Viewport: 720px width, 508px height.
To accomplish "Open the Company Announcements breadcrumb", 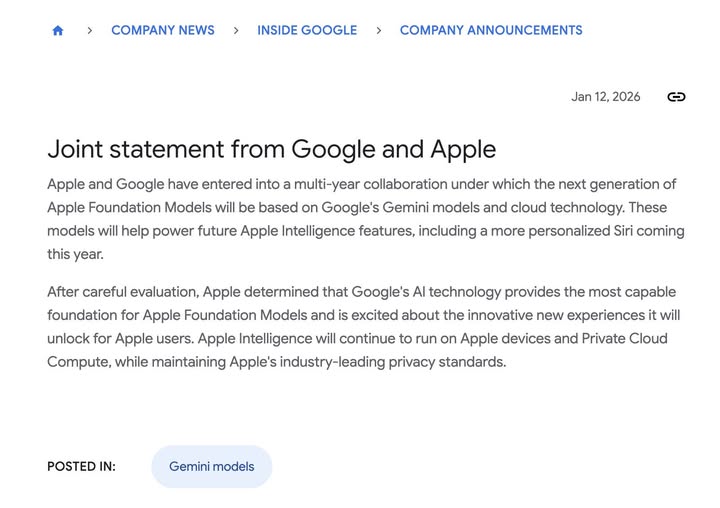I will click(x=491, y=31).
